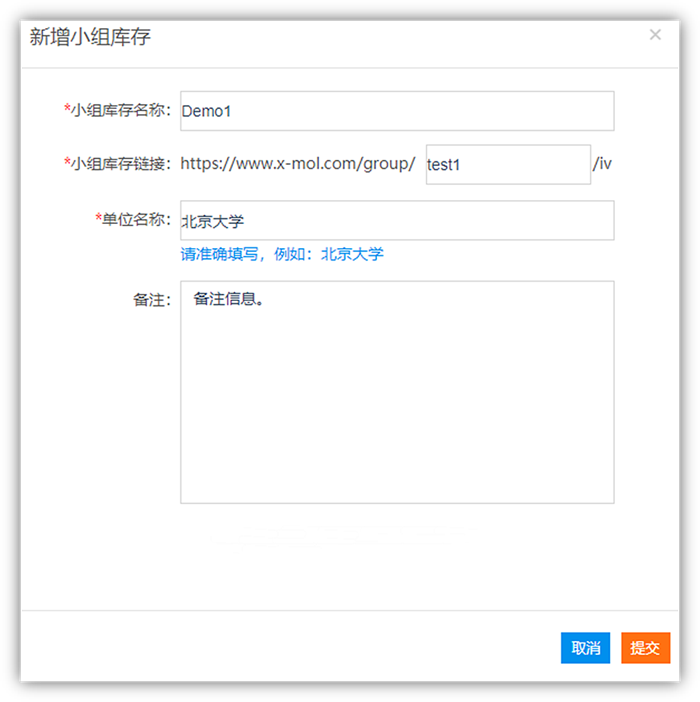The width and height of the screenshot is (700, 702).
Task: Click the blue hint text 请准确填写，例如：北京大学
Action: 282,254
